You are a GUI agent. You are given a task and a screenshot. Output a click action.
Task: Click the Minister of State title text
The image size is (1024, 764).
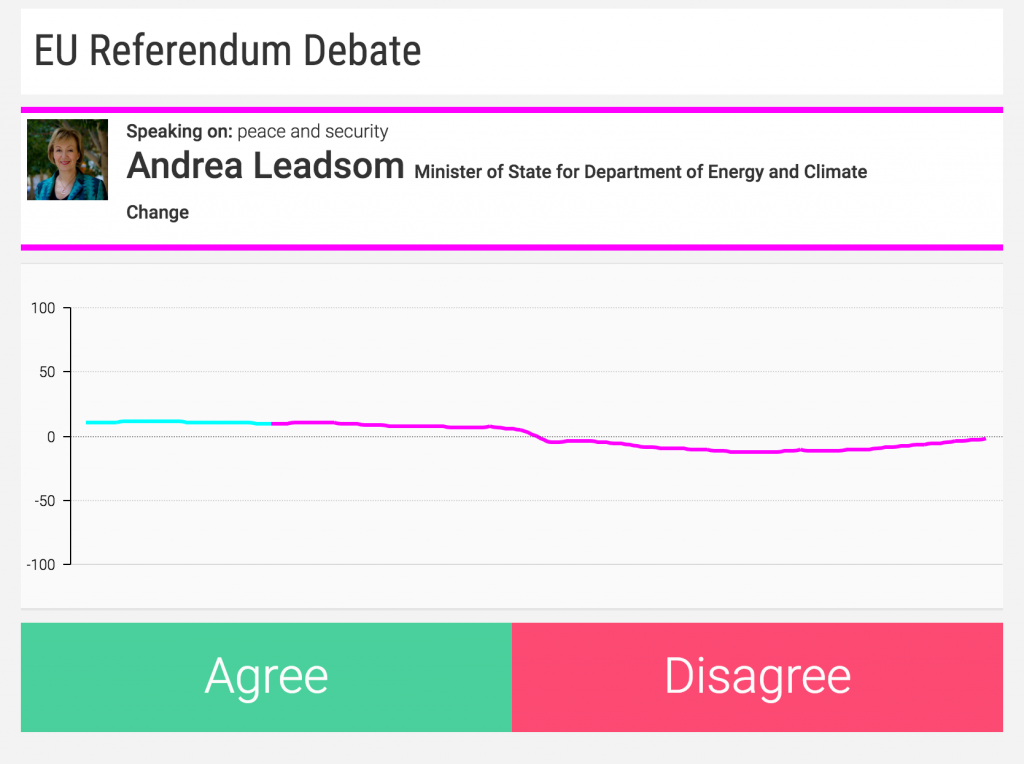pos(640,172)
